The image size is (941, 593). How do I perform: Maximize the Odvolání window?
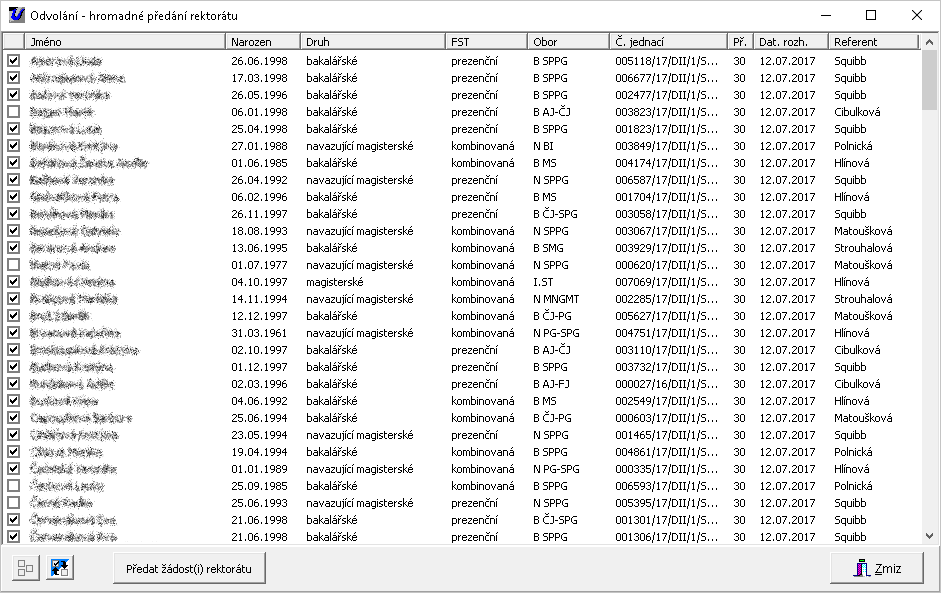coord(870,15)
